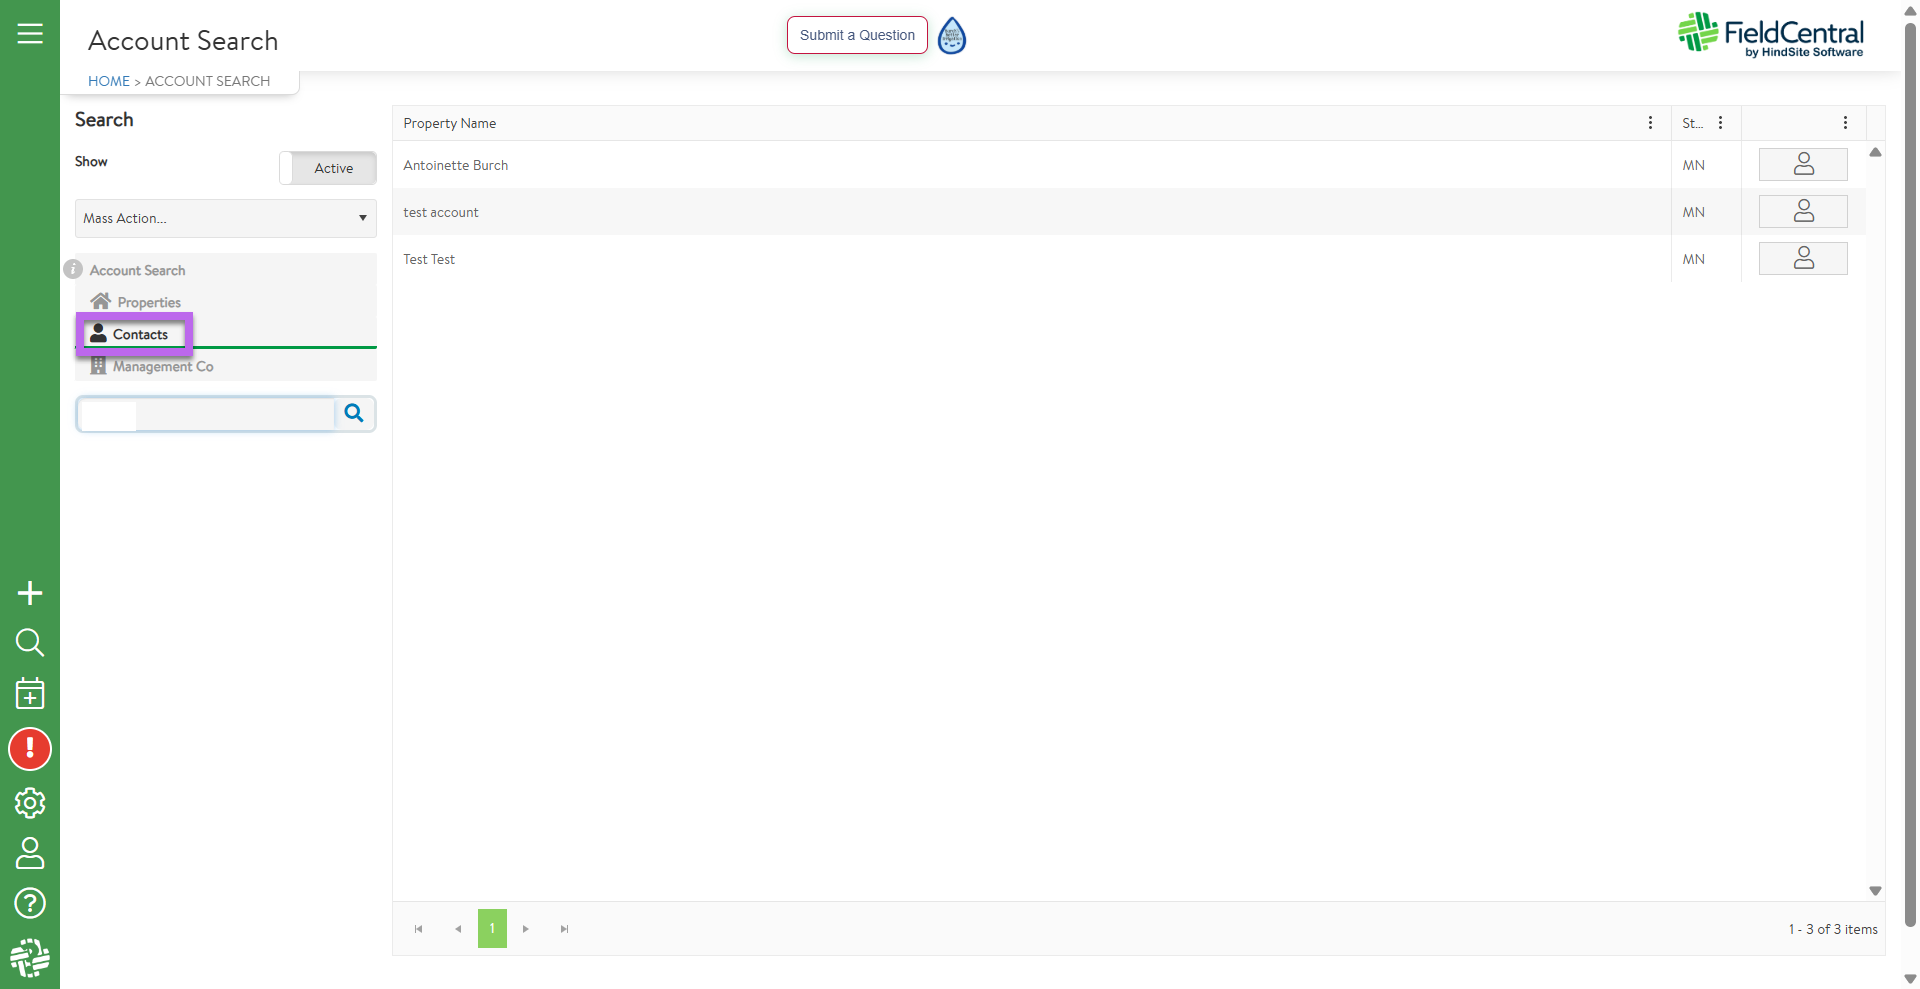Open Property Name column options menu
This screenshot has height=989, width=1920.
(1650, 123)
